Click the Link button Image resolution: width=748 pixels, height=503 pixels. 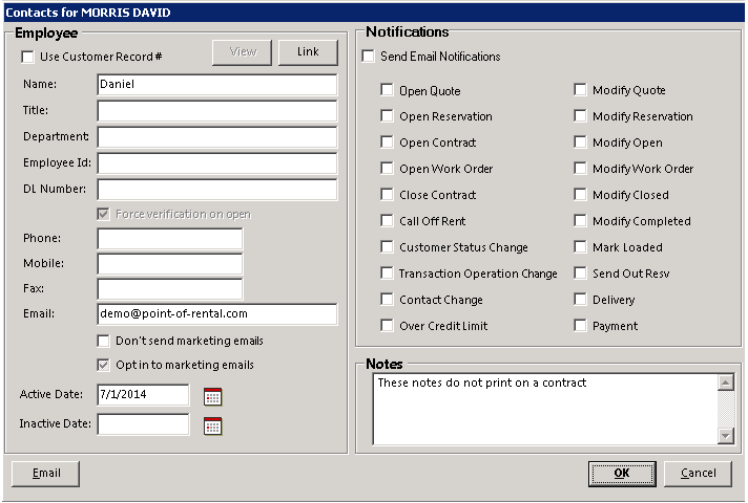308,52
